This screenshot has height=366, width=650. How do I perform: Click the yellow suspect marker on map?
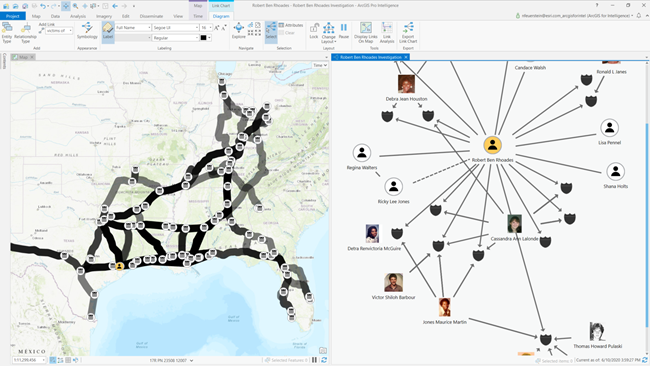pos(119,266)
